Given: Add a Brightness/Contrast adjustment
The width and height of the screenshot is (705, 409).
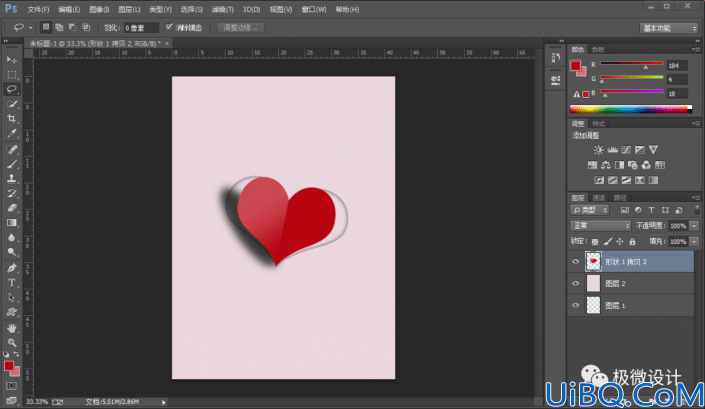Looking at the screenshot, I should tap(598, 150).
